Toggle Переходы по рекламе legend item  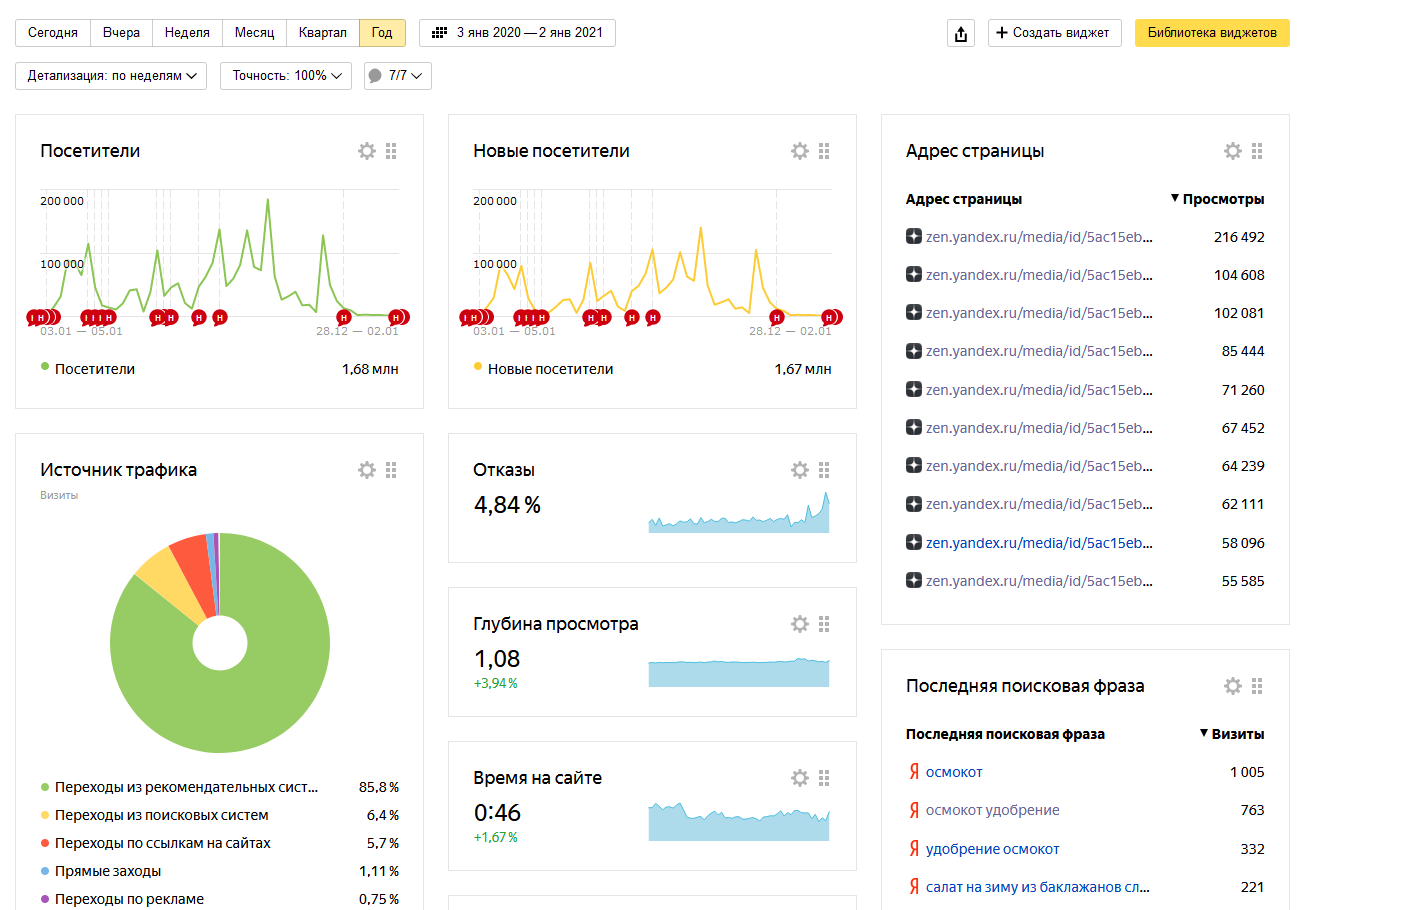tap(122, 899)
